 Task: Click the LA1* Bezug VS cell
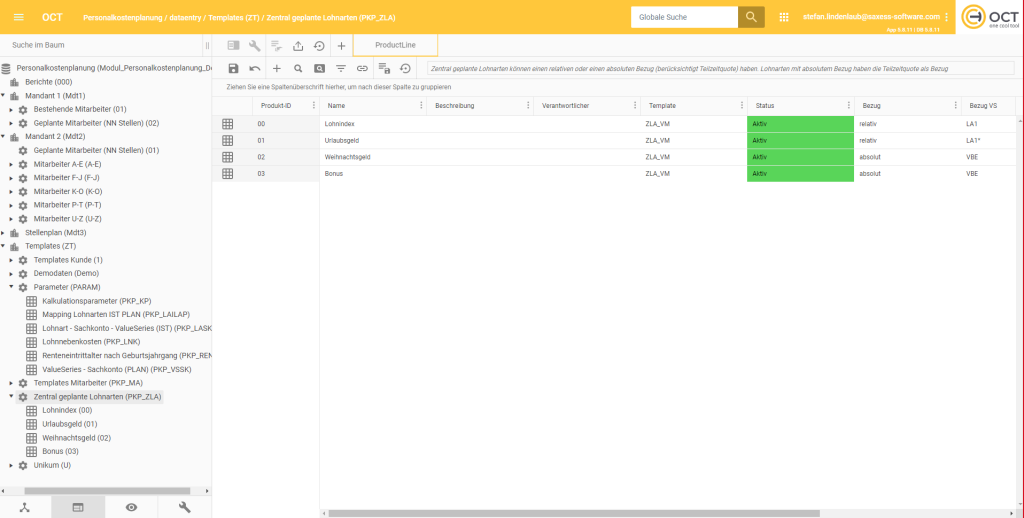988,140
